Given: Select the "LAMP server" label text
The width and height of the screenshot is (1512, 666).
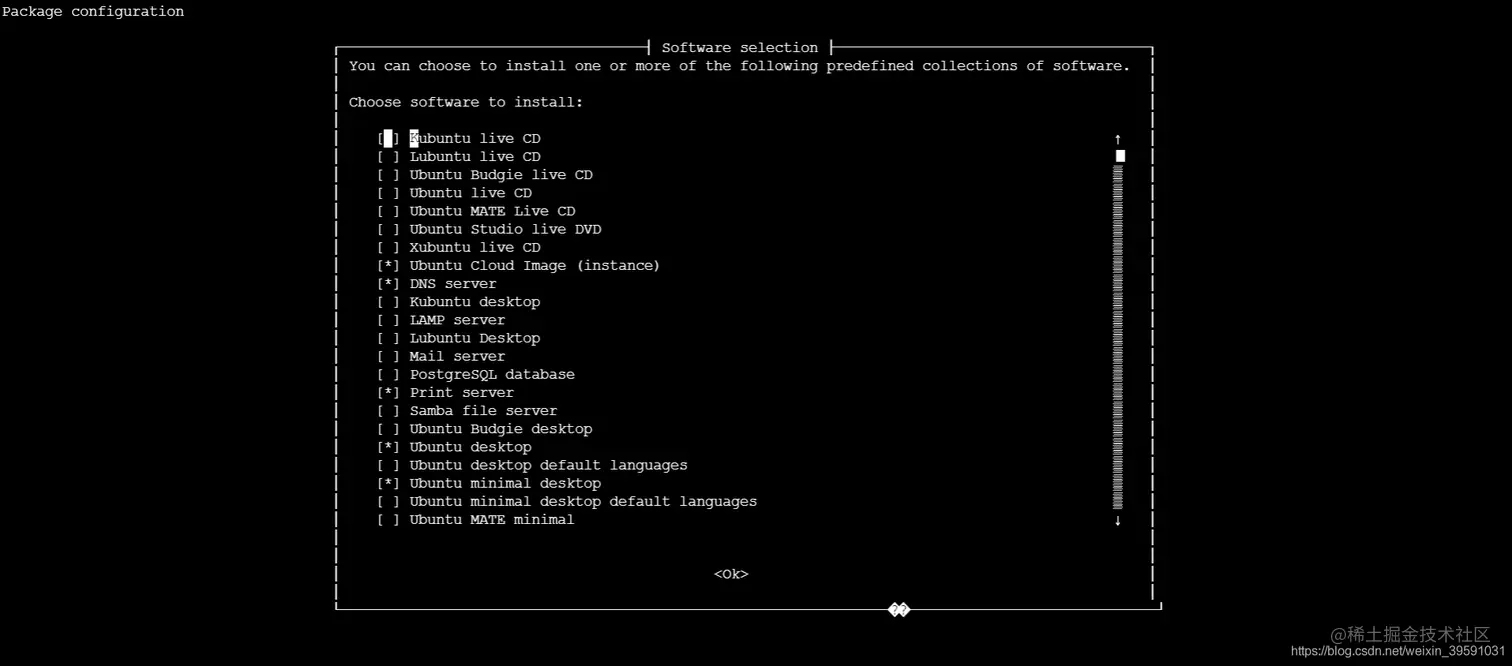Looking at the screenshot, I should tap(457, 320).
